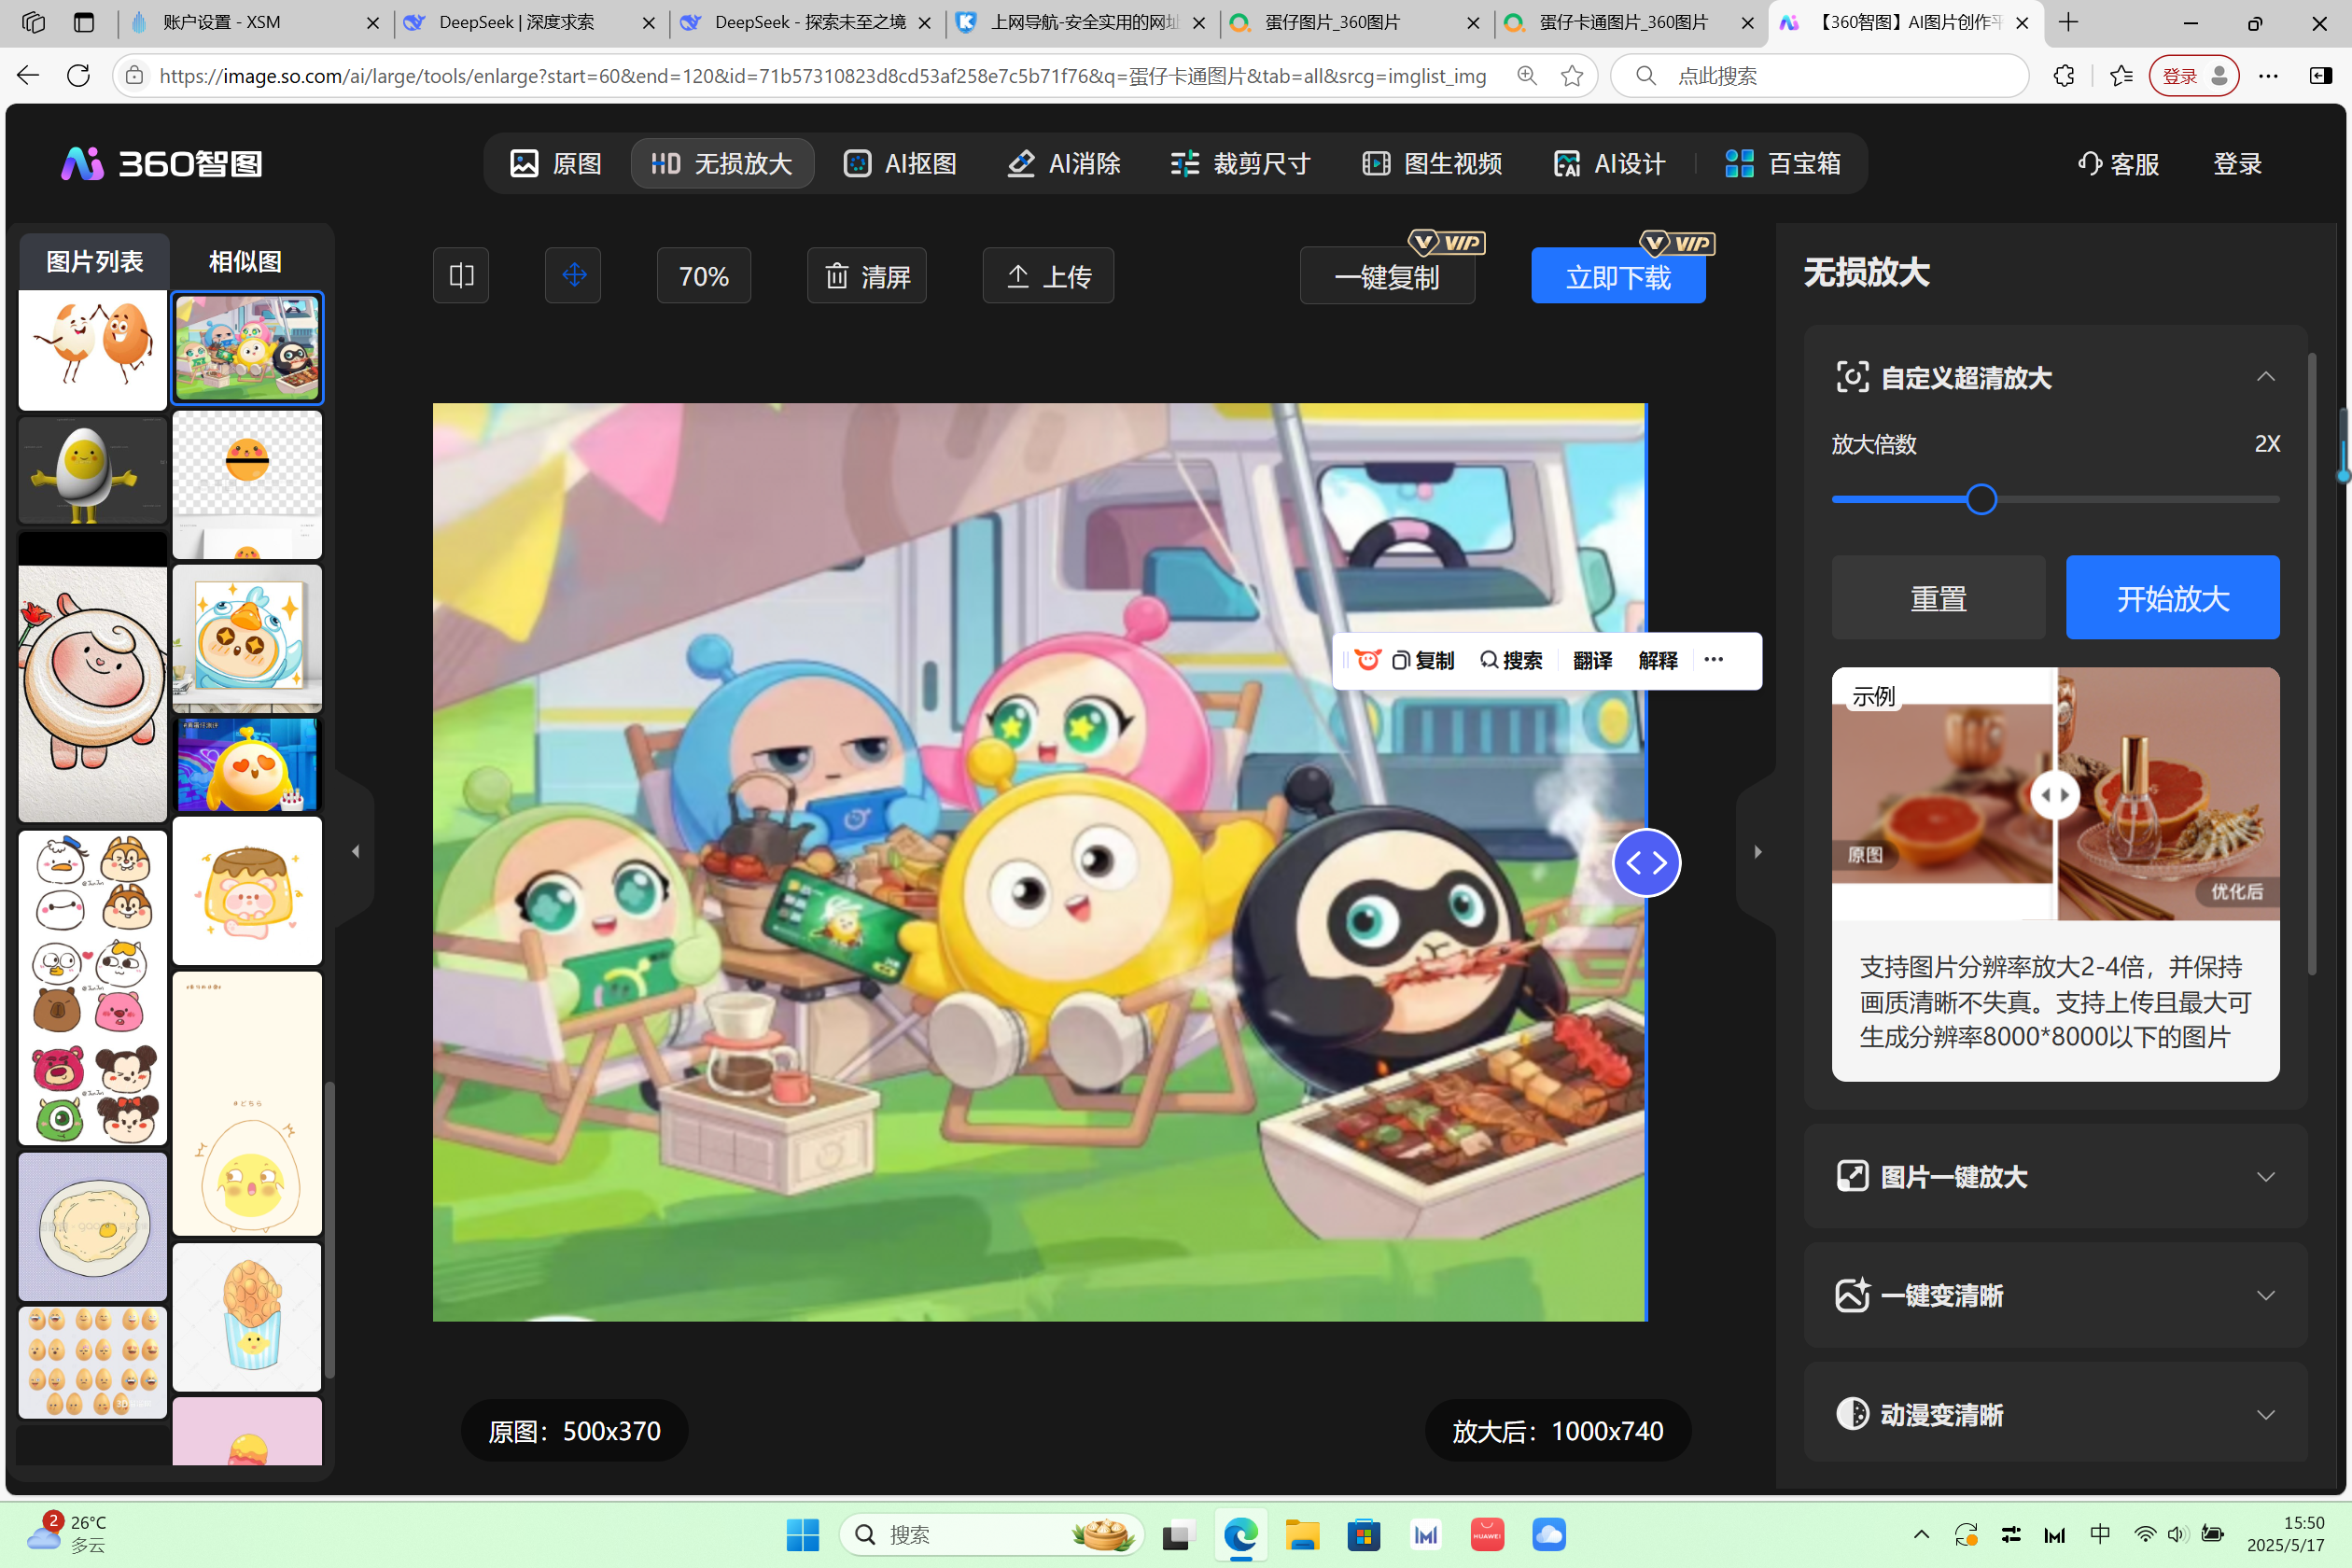This screenshot has height=1568, width=2352.
Task: Open the AI抠图 tool
Action: [x=900, y=163]
